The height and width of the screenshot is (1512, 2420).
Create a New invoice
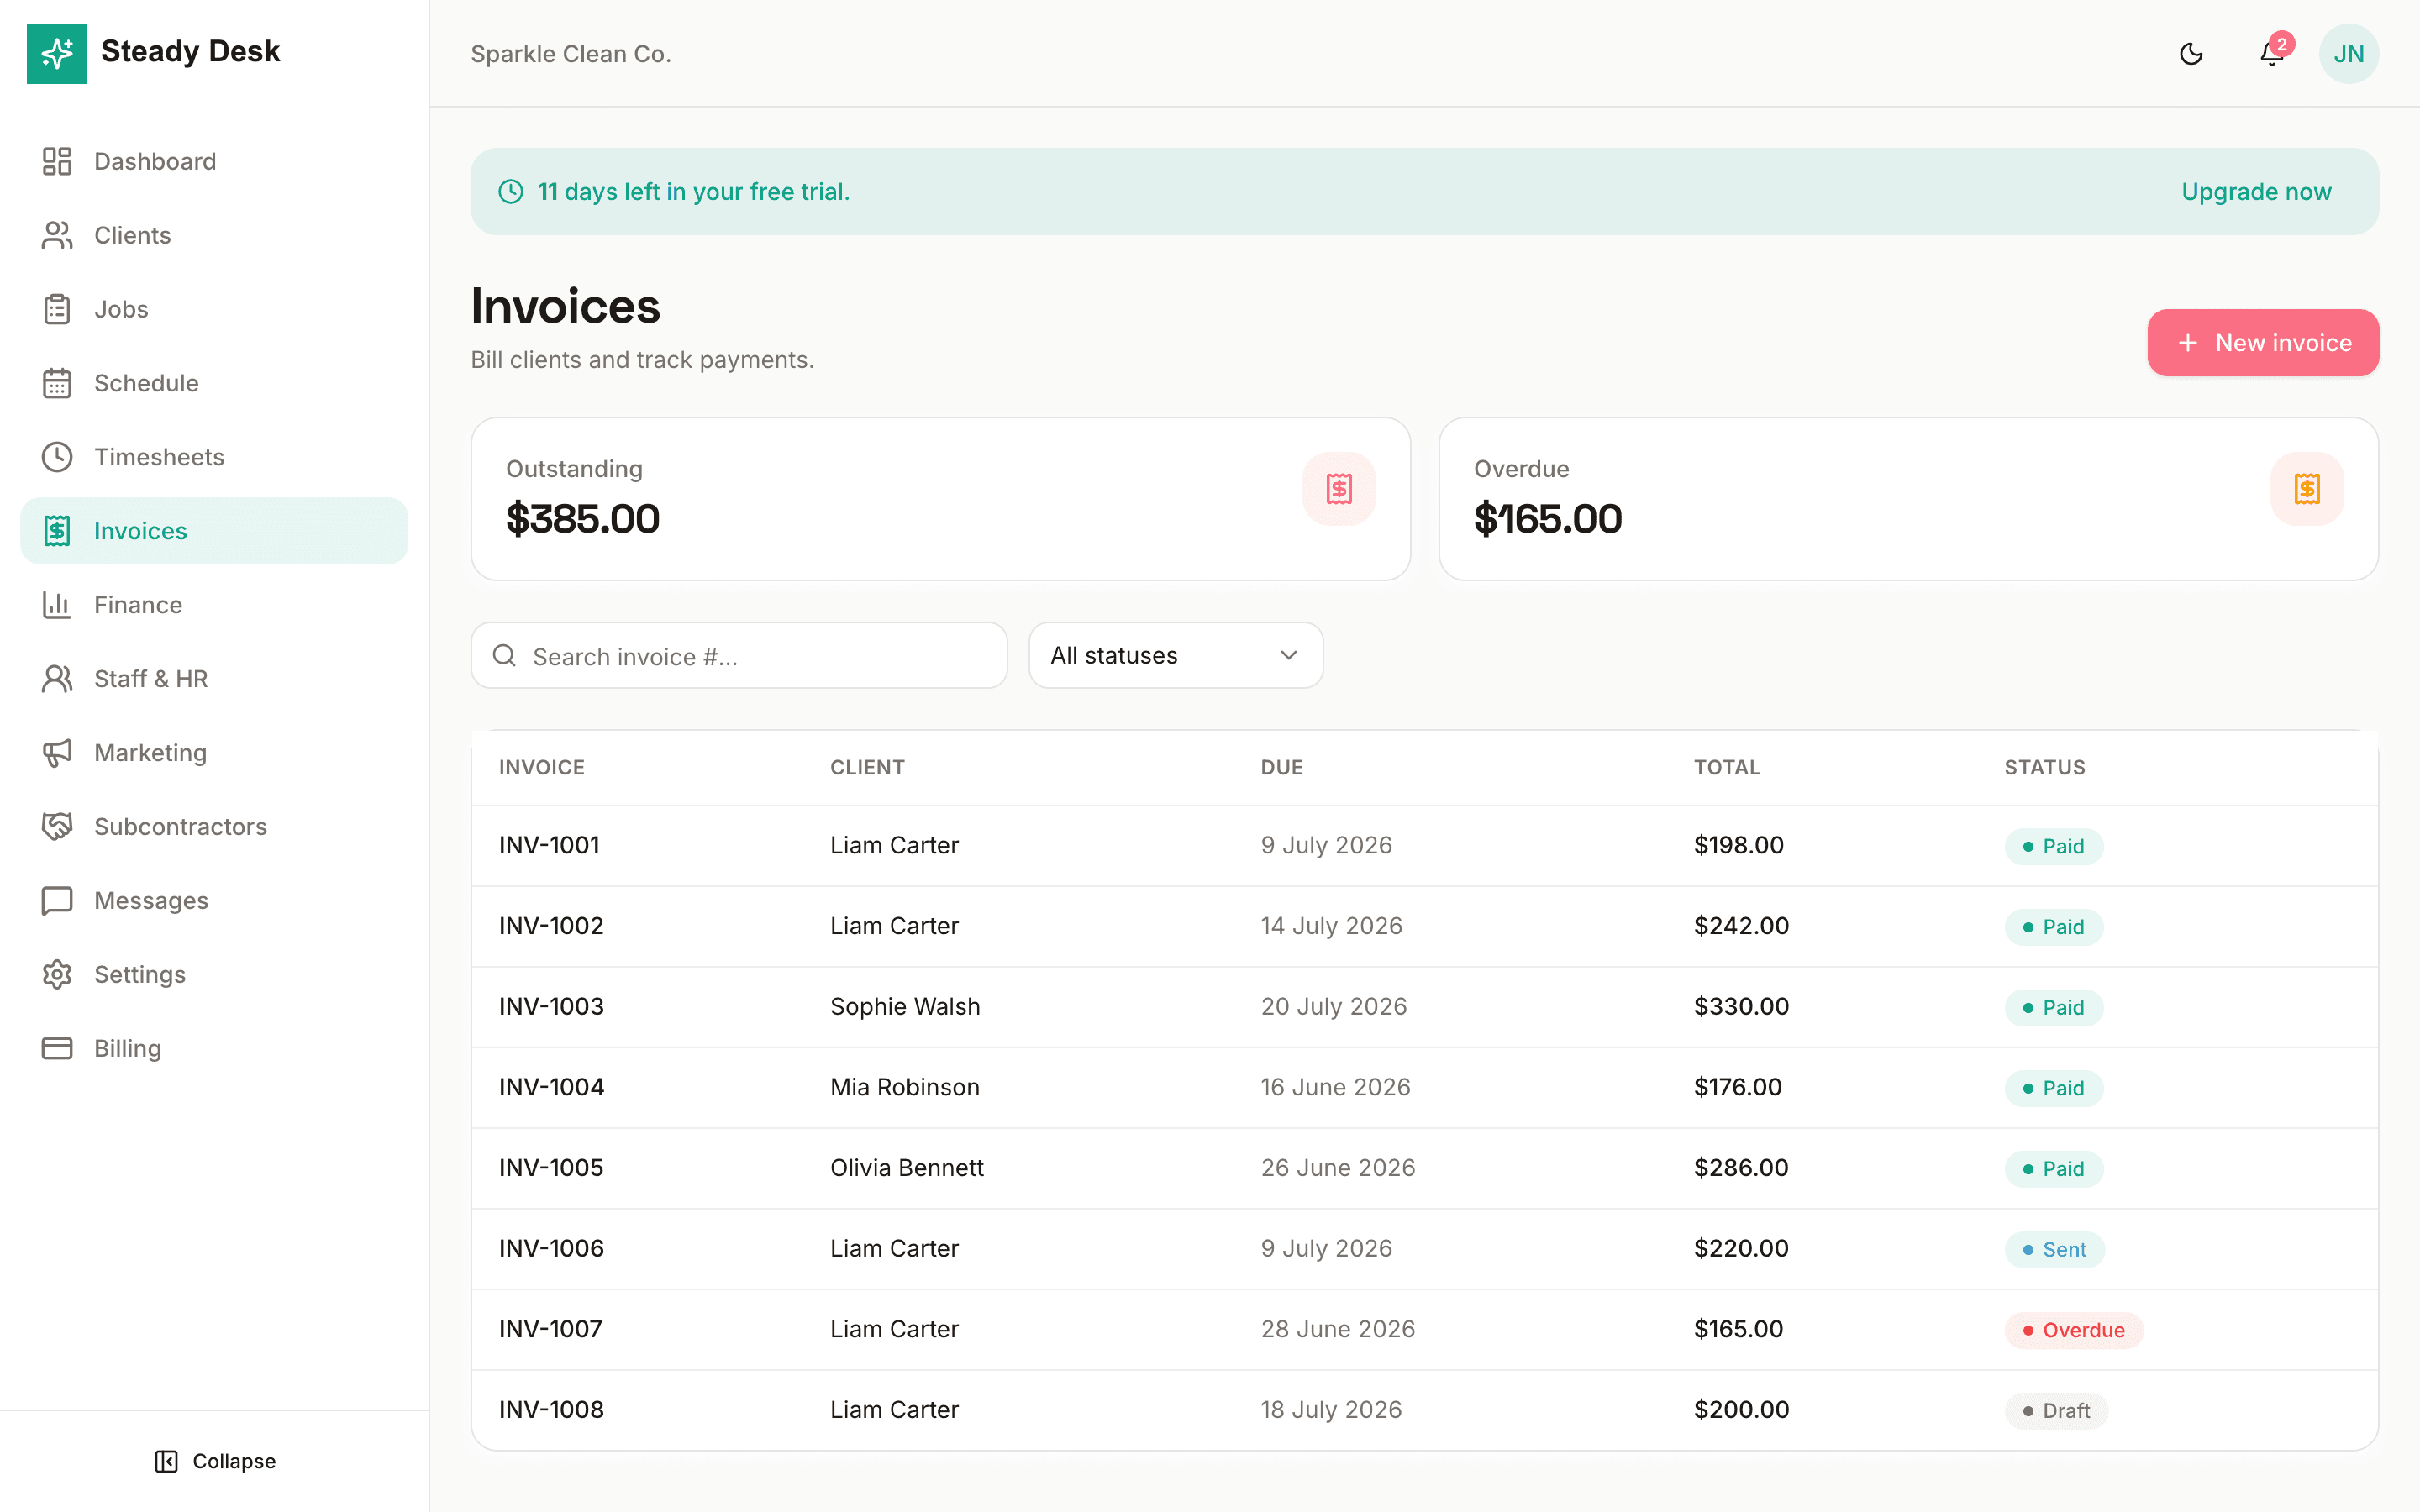coord(2263,343)
